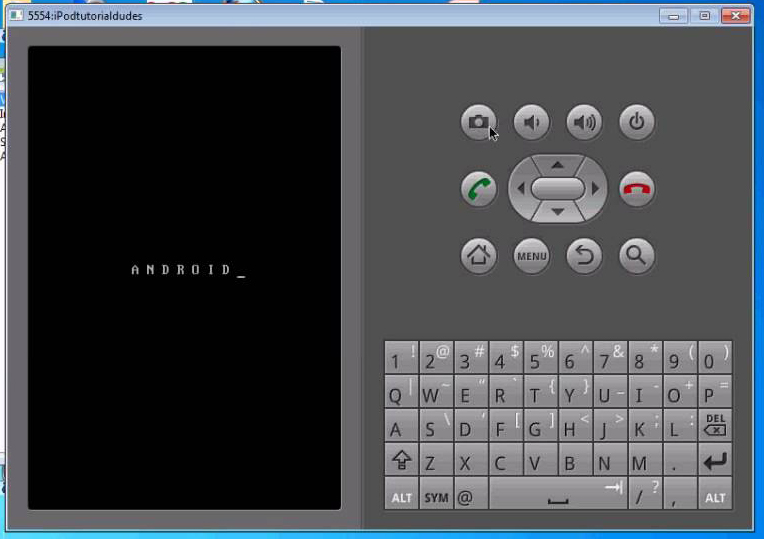The height and width of the screenshot is (539, 764).
Task: Tap the J key
Action: (611, 425)
